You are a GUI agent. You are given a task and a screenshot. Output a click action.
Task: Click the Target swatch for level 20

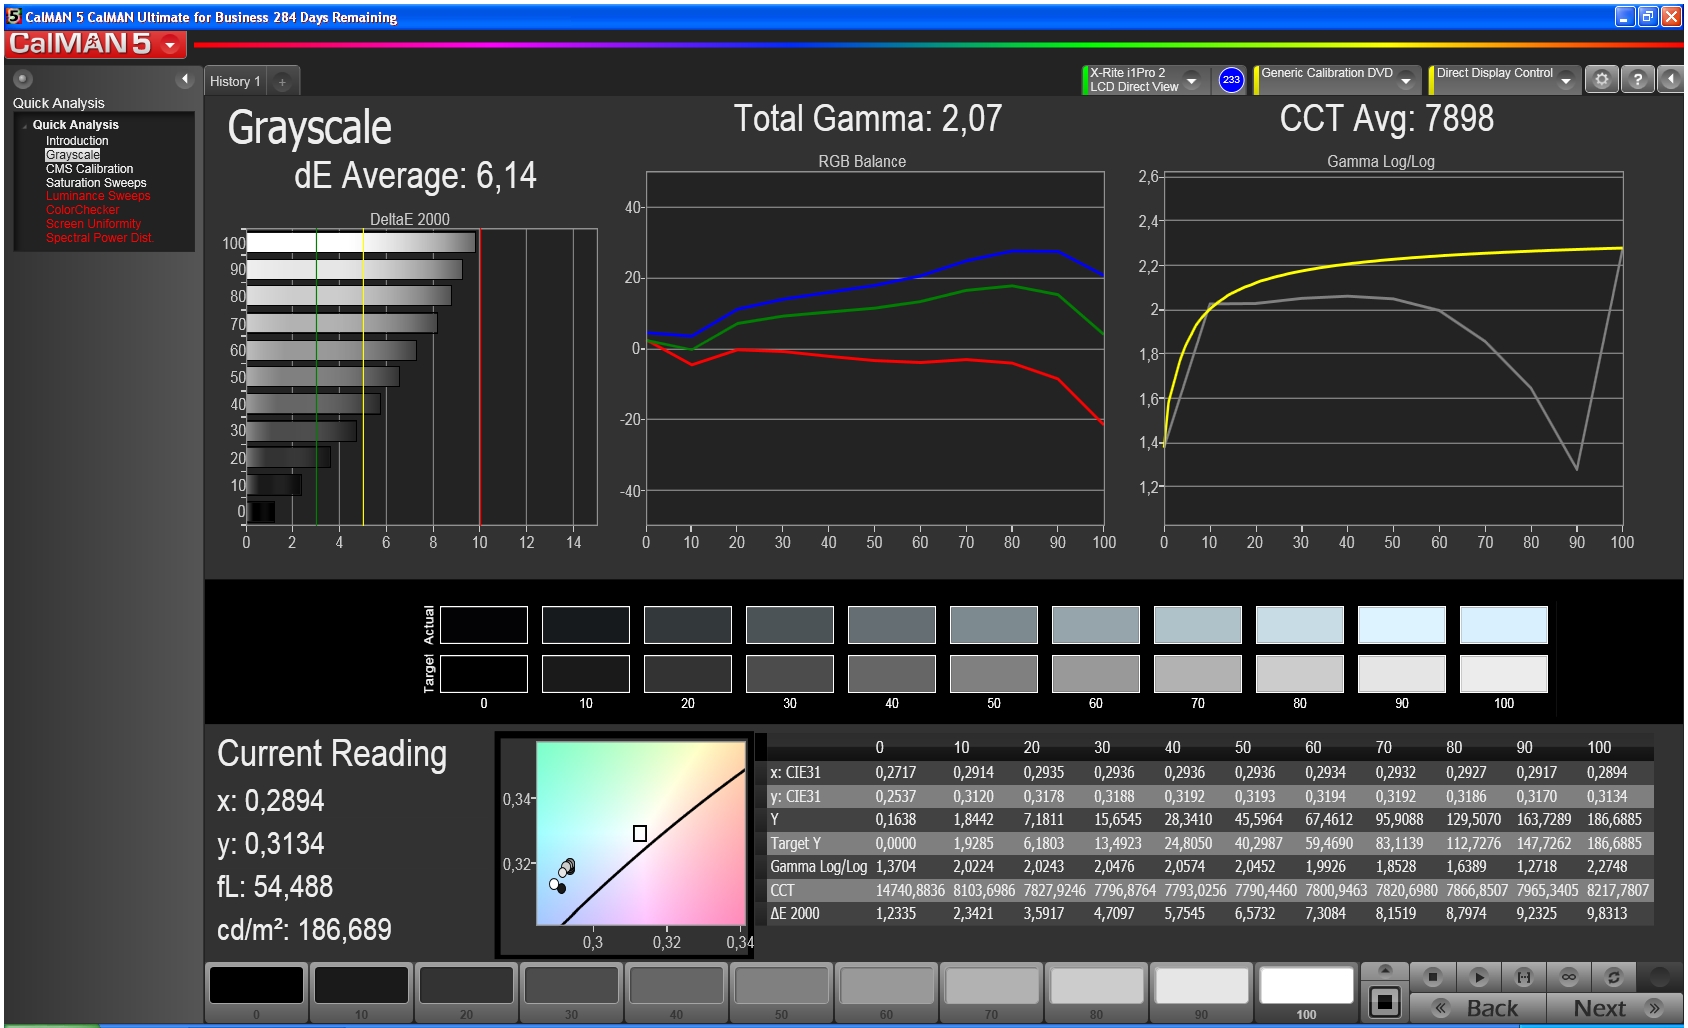(x=687, y=674)
